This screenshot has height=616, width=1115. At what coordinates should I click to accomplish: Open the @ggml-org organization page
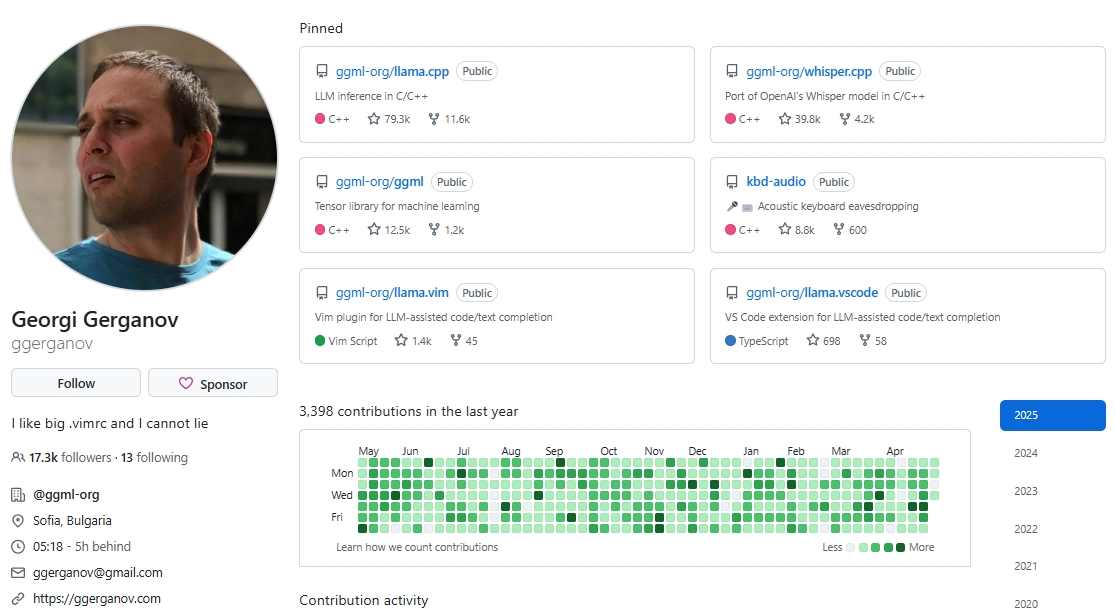(66, 494)
